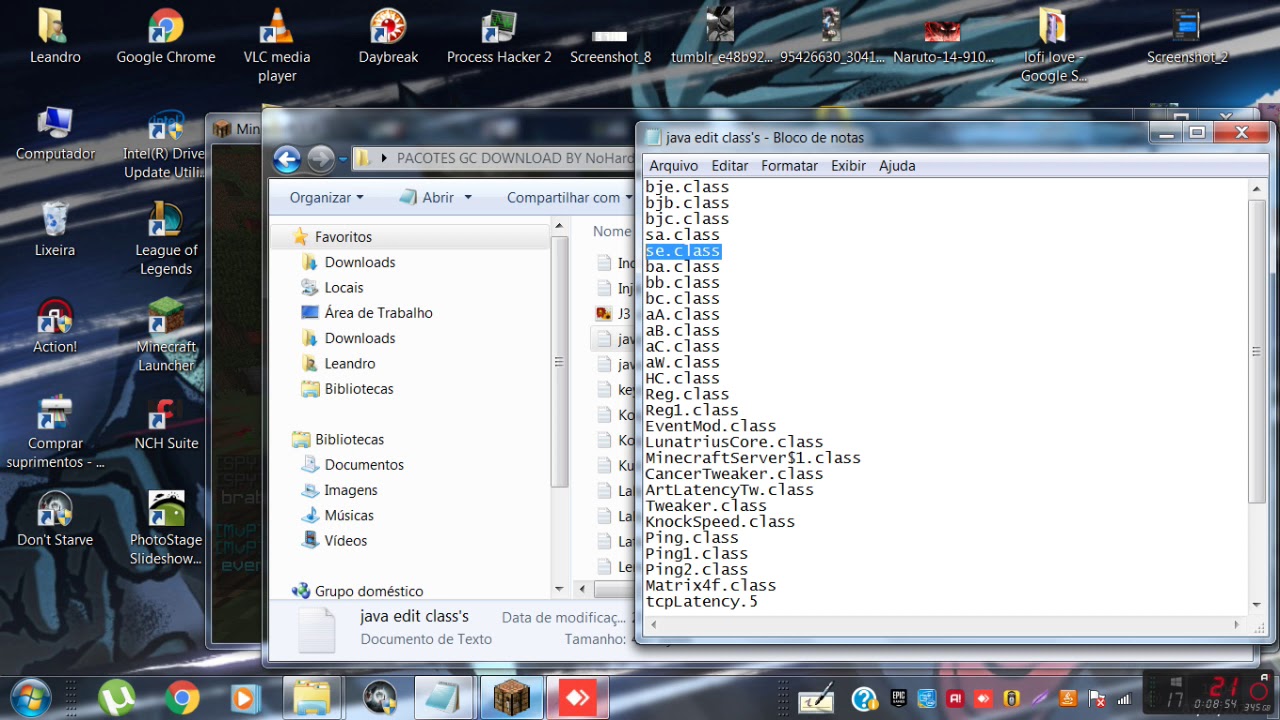Click the Notepad taskbar button
Viewport: 1280px width, 720px height.
445,697
